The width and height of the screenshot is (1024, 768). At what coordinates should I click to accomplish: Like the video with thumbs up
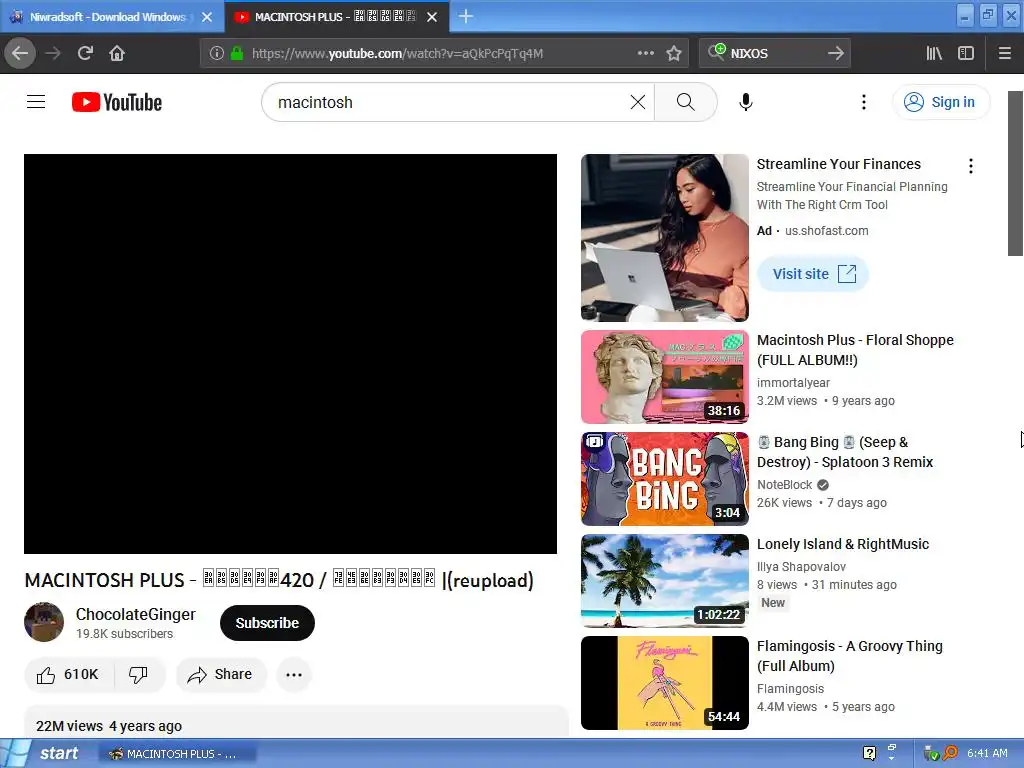tap(68, 674)
